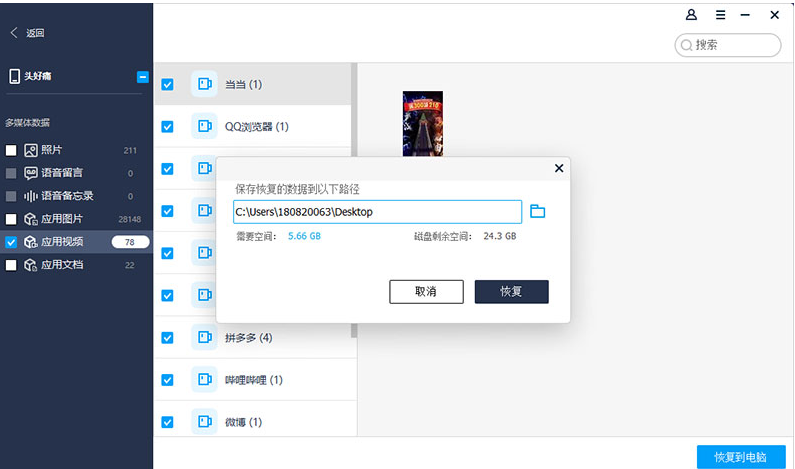Click the 照片 photo icon
The height and width of the screenshot is (469, 795).
(x=31, y=150)
